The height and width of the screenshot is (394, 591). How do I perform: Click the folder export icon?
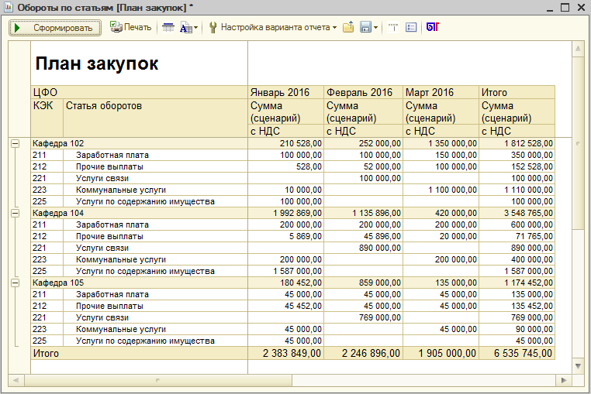pyautogui.click(x=348, y=27)
